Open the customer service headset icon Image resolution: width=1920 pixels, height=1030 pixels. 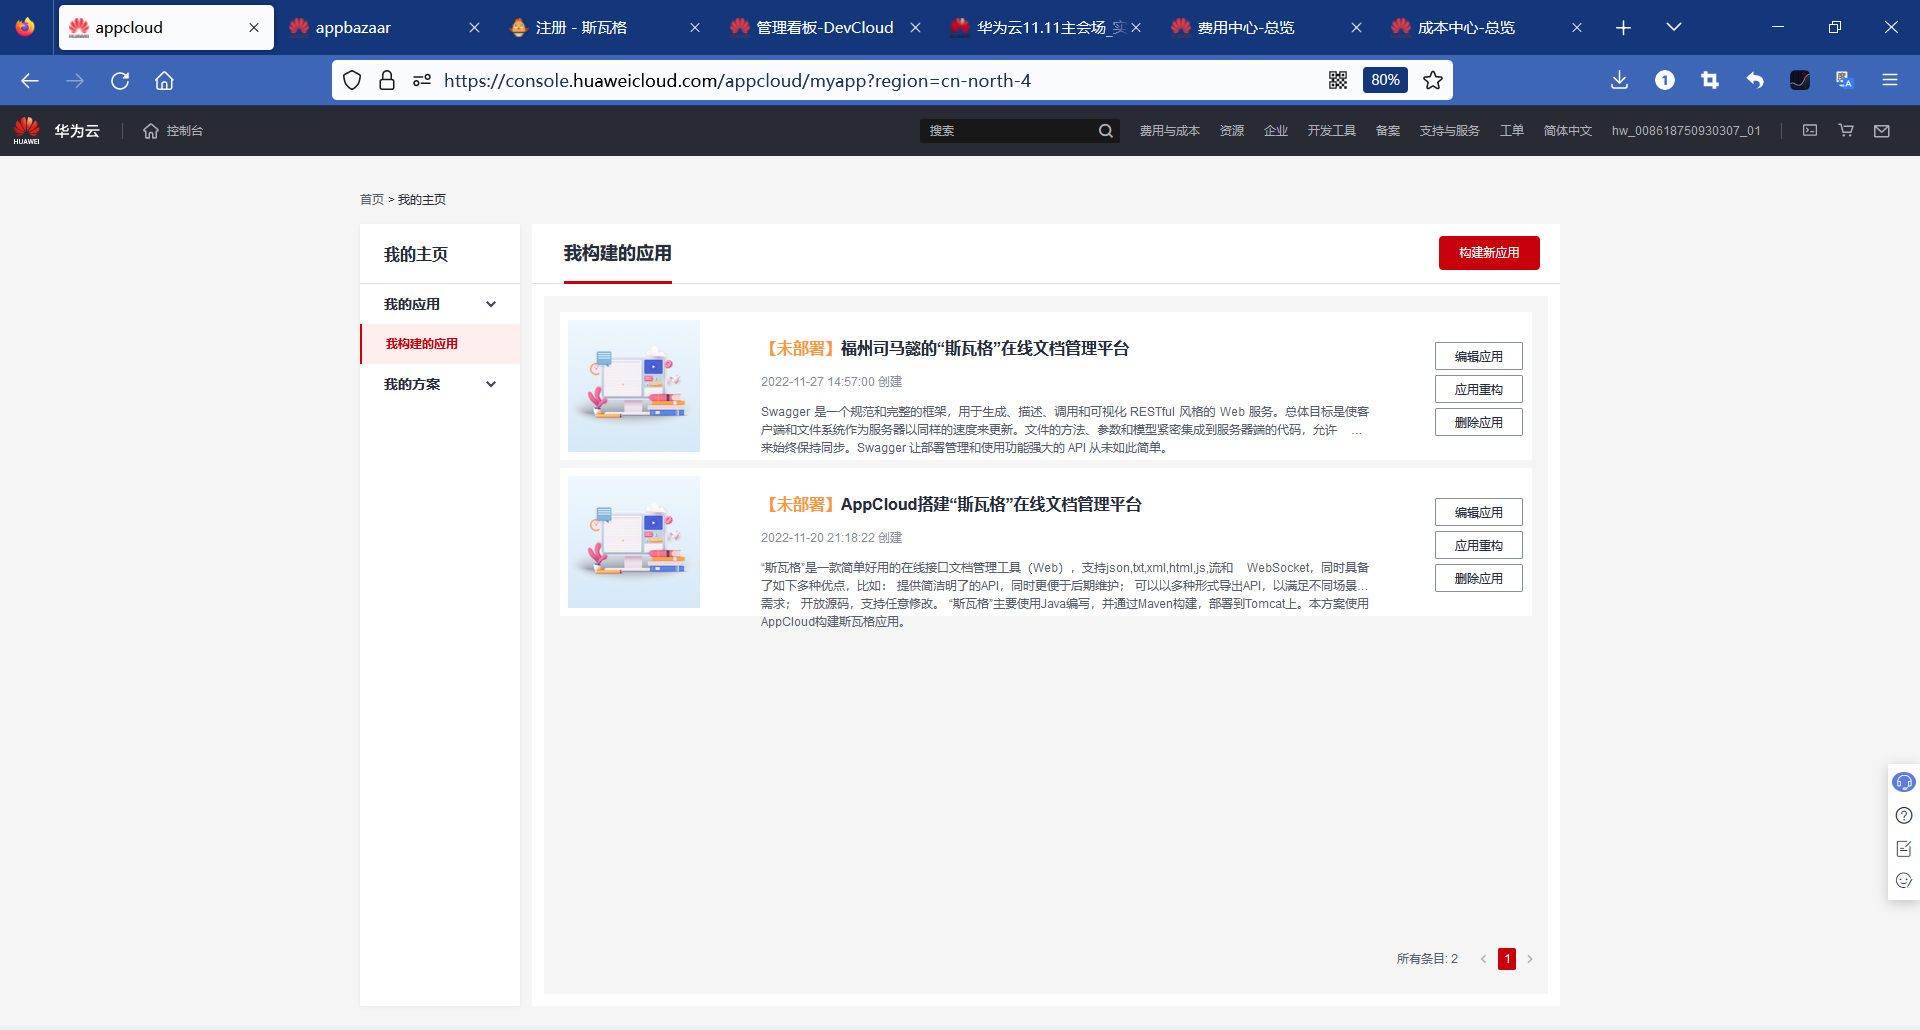(1904, 782)
